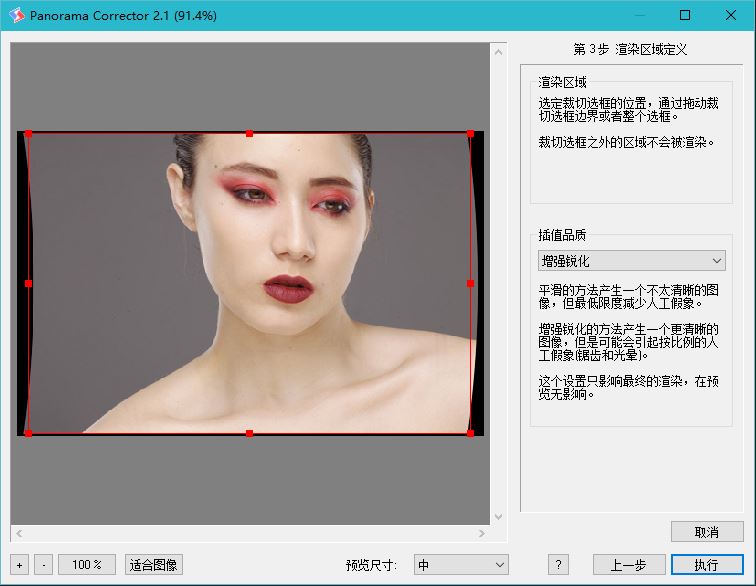Screen dimensions: 756x586
Task: Select the top-left crop frame handle
Action: 28,133
